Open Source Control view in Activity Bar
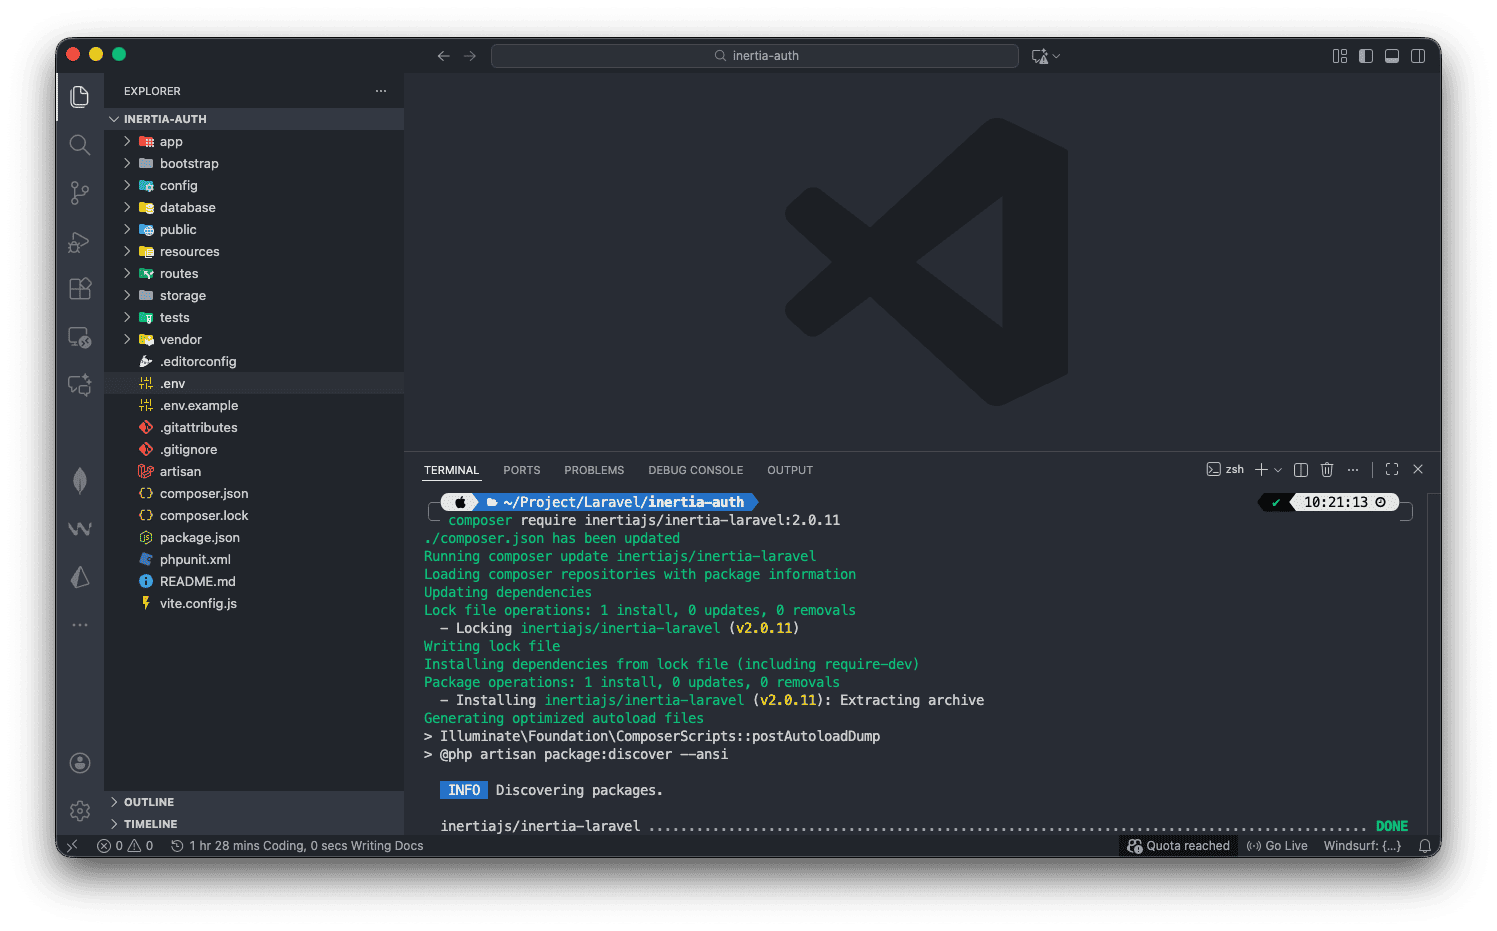The width and height of the screenshot is (1497, 931). pyautogui.click(x=79, y=193)
